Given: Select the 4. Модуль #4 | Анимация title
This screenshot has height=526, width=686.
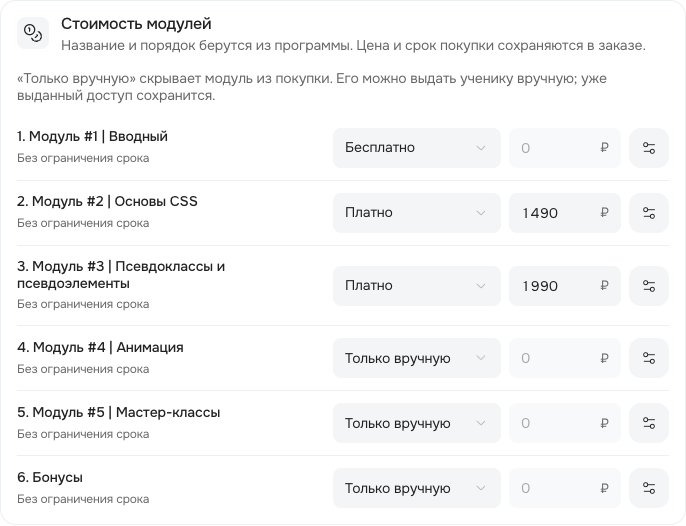Looking at the screenshot, I should 100,347.
